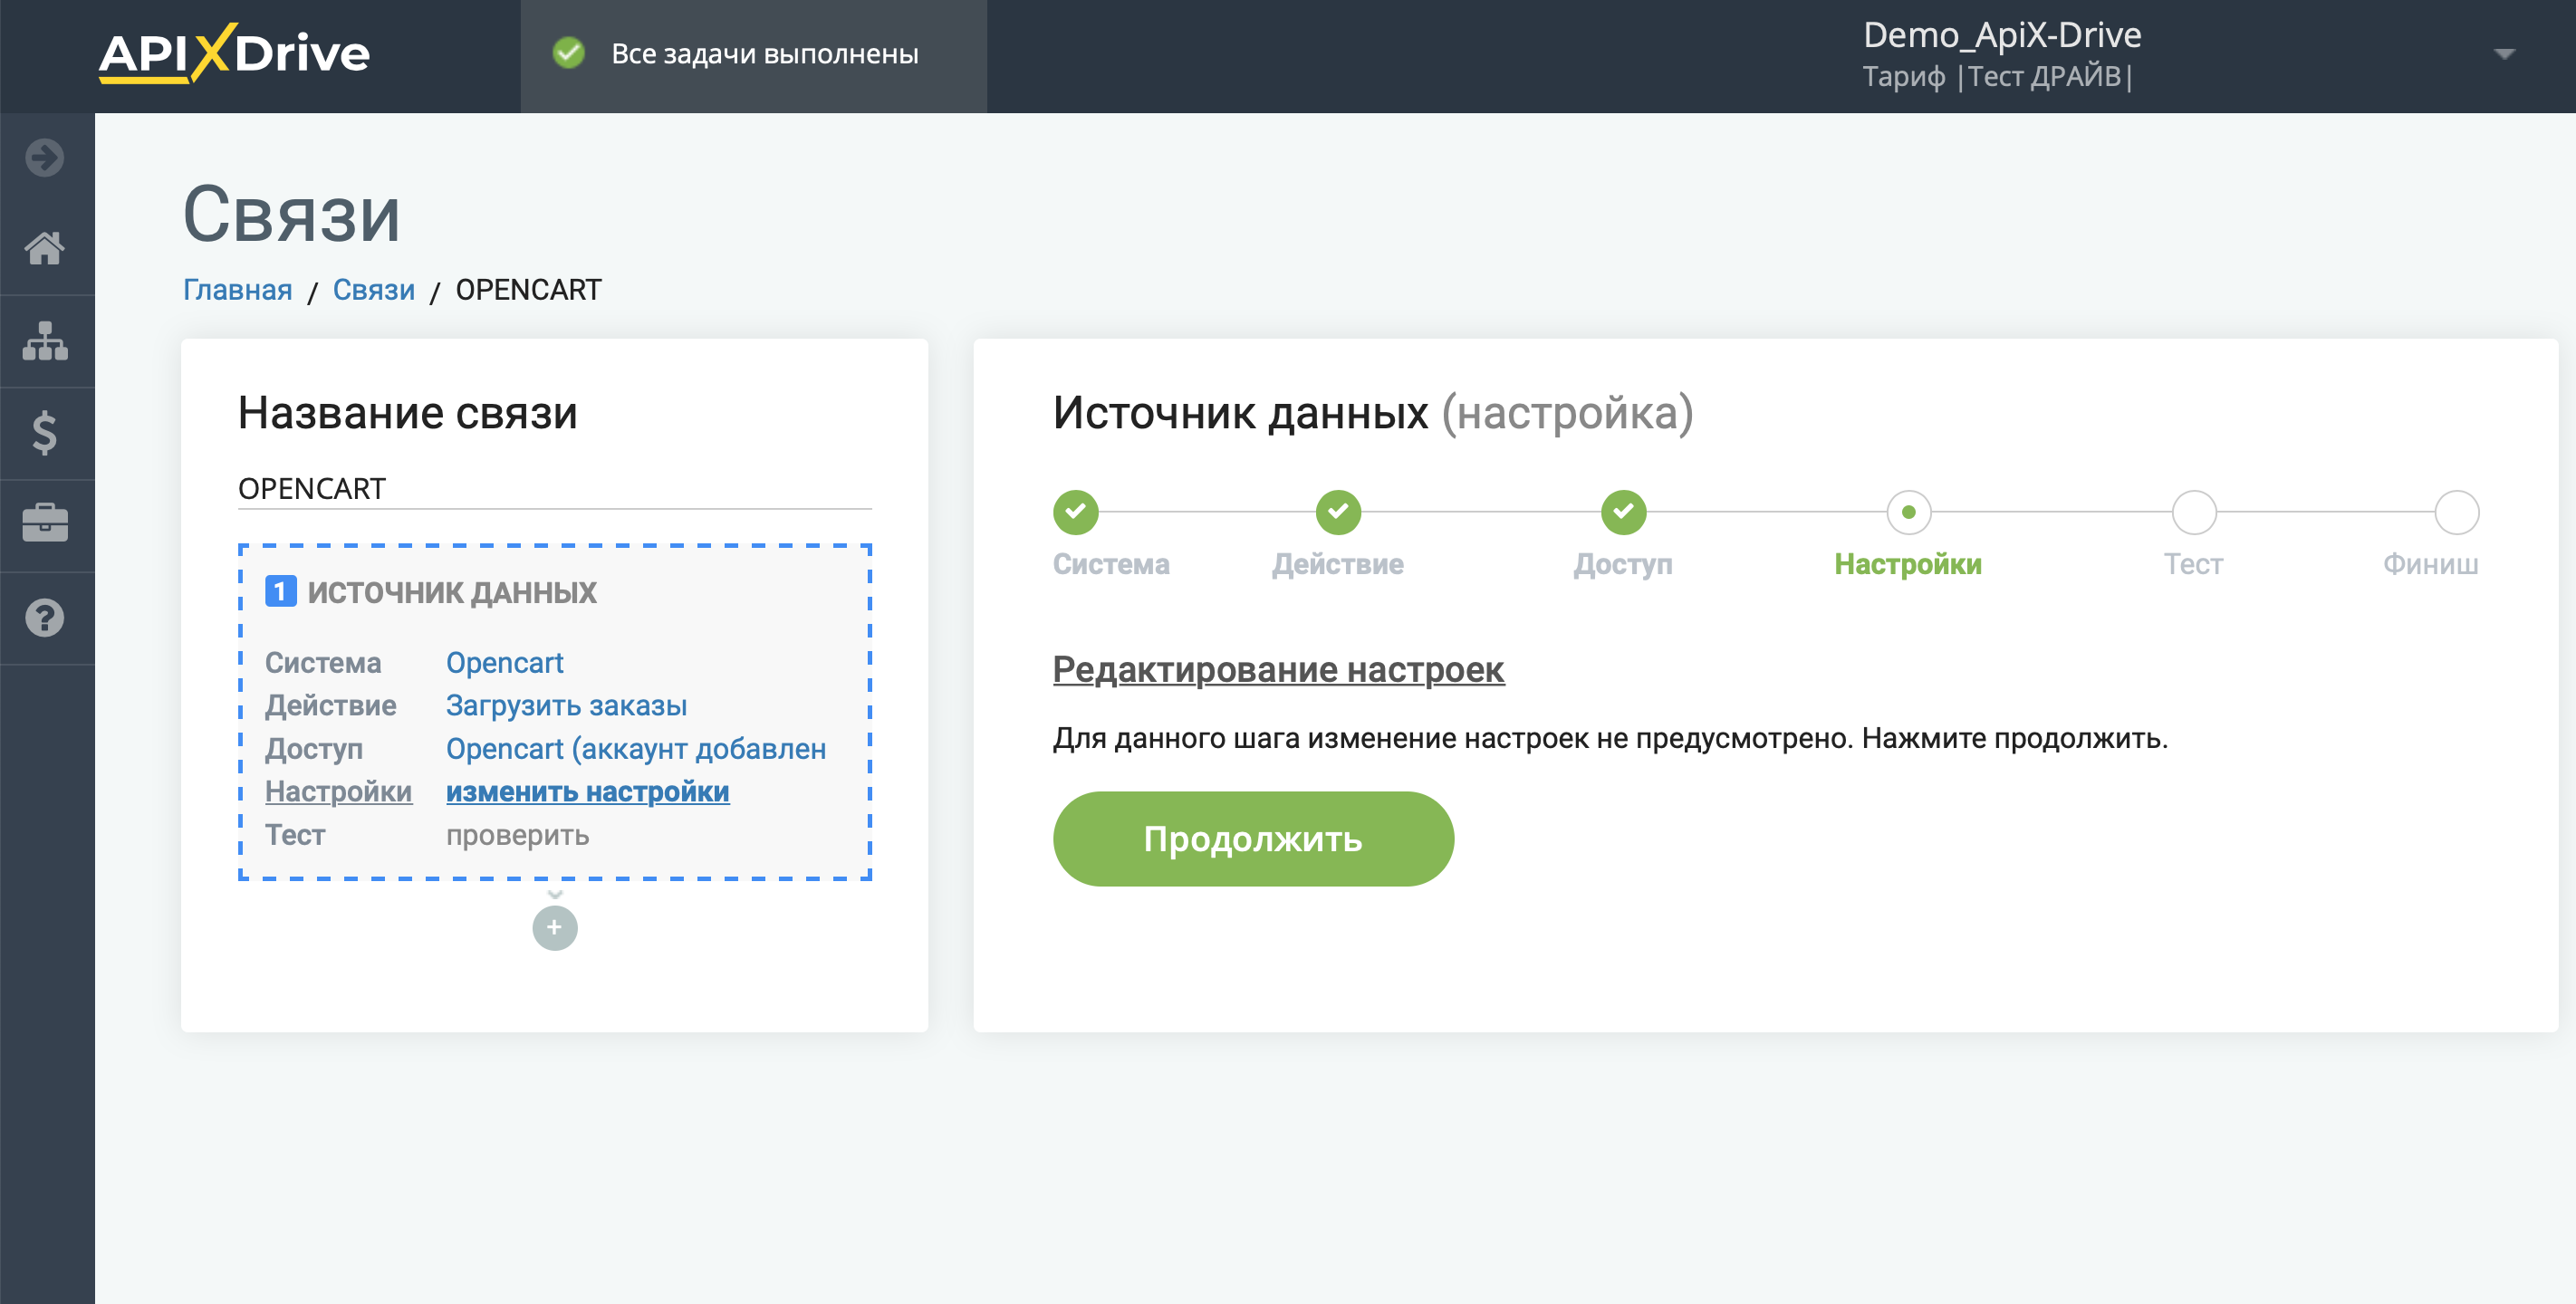
Task: Go to Доступ step circle
Action: 1623,512
